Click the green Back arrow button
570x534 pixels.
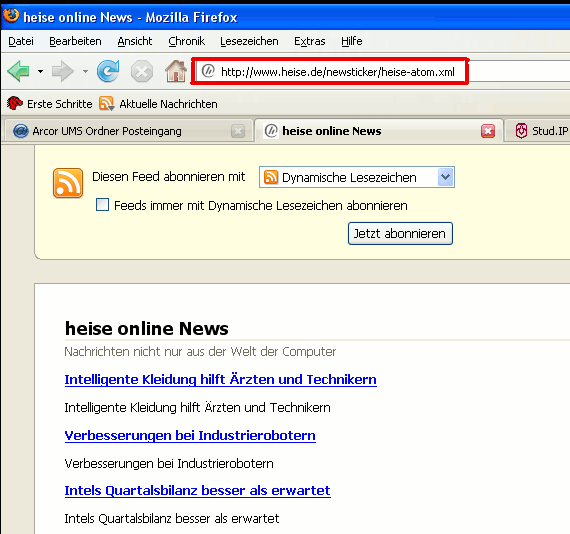19,71
